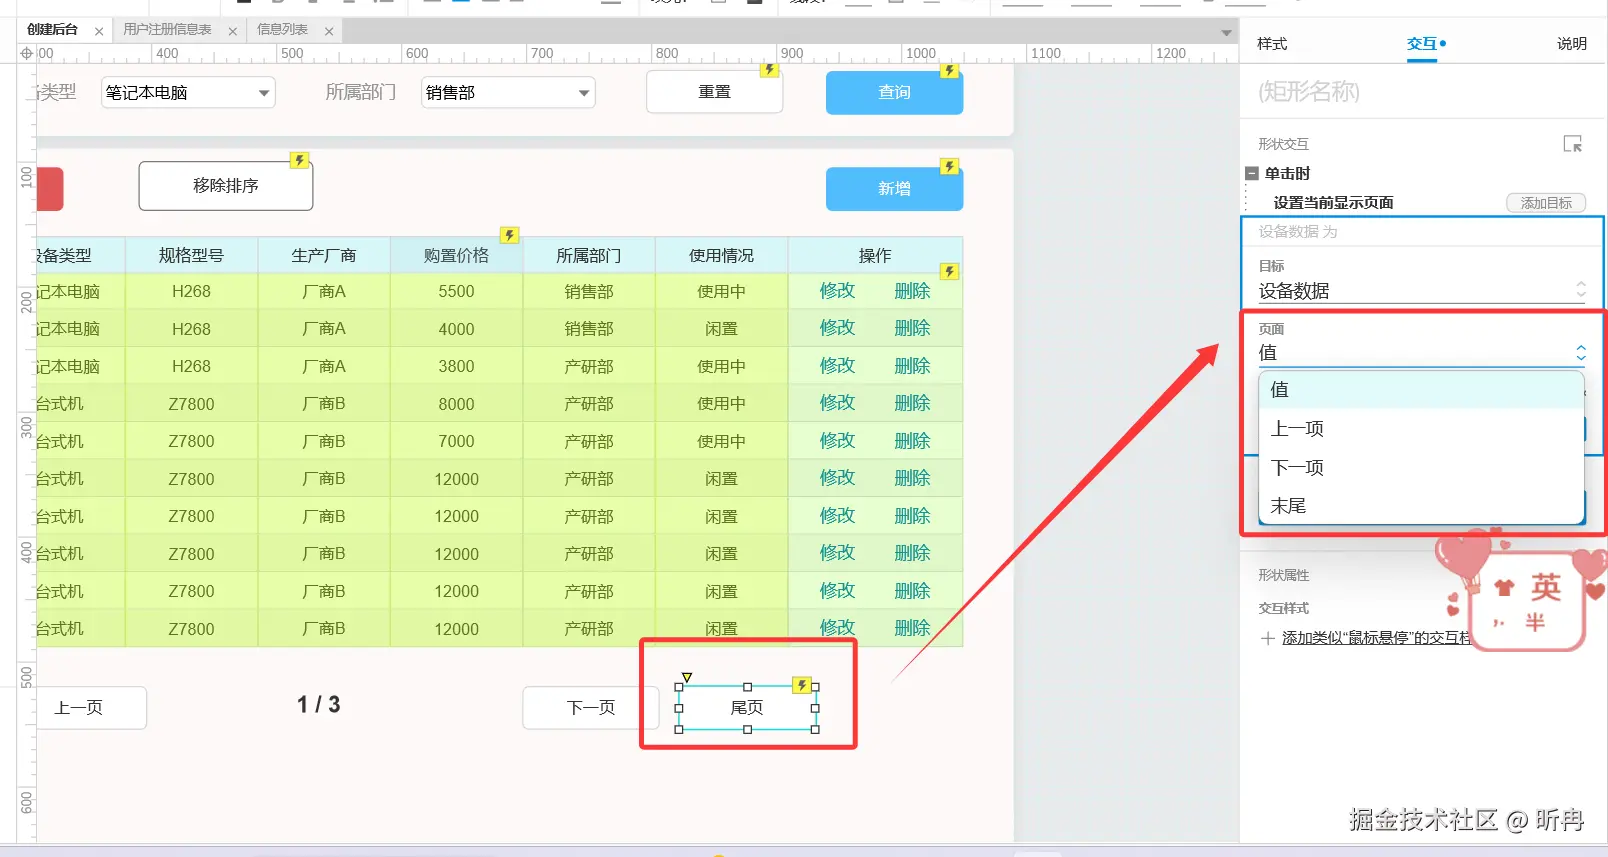The image size is (1608, 857).
Task: Click the 设备数据 为 summary field
Action: pos(1422,231)
